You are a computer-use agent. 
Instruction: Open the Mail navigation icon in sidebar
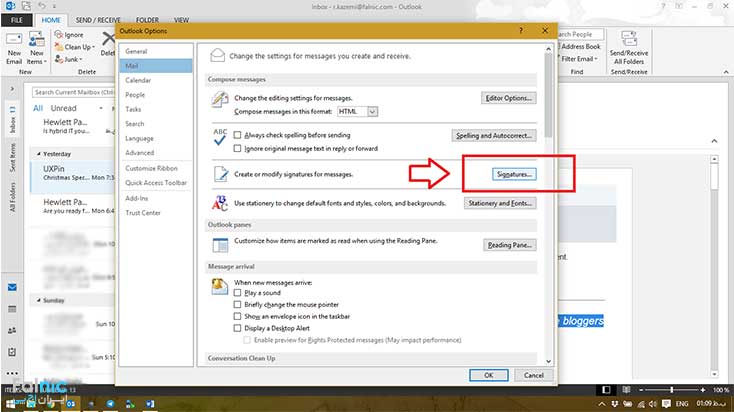pos(12,287)
